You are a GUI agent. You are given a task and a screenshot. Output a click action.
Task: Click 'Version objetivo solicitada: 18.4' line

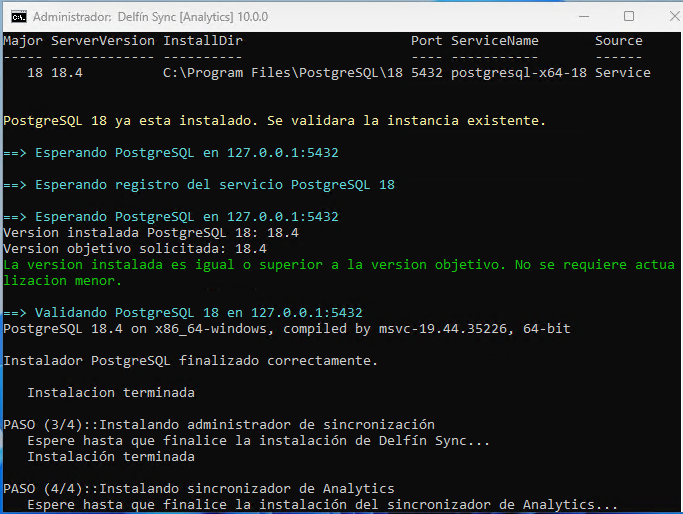[135, 249]
